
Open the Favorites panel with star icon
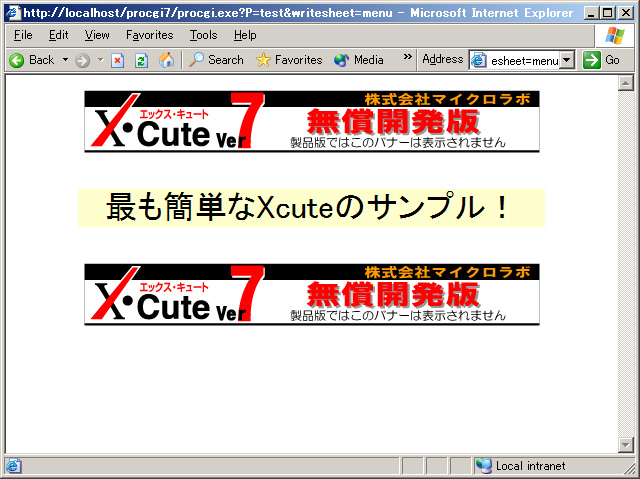coord(289,60)
